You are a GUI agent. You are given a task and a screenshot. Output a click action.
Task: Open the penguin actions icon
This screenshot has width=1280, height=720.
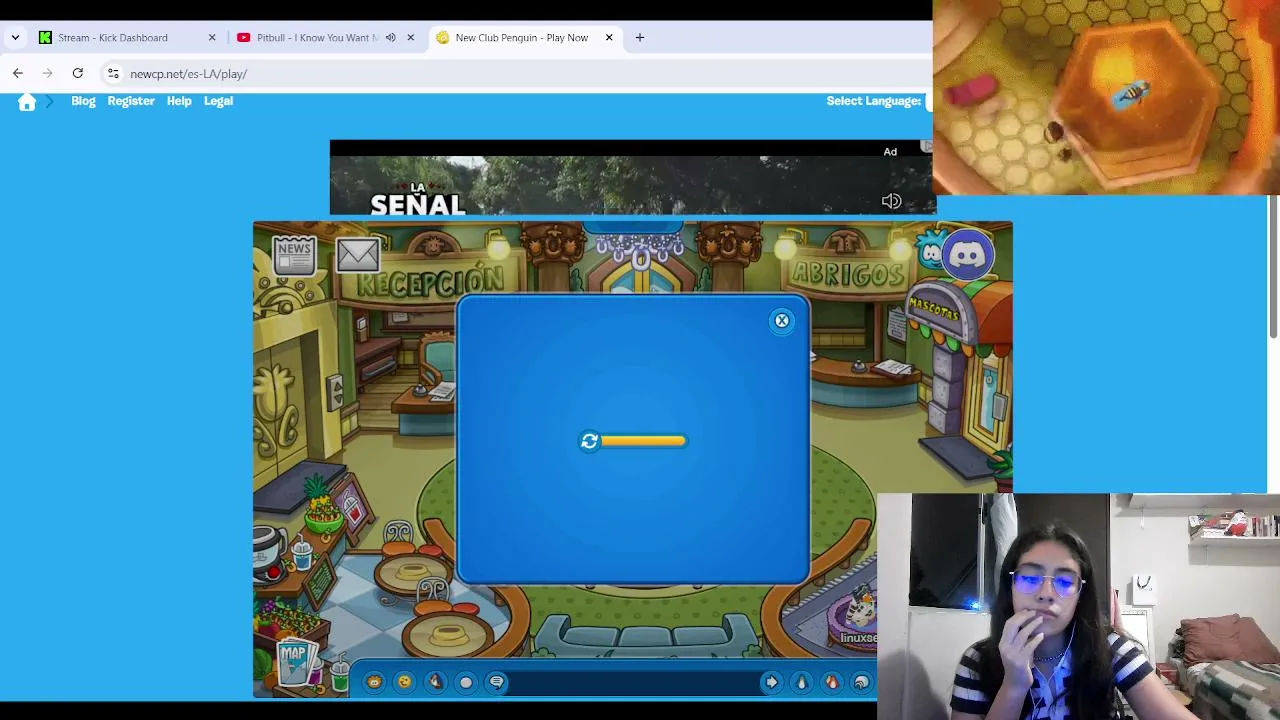[x=435, y=682]
